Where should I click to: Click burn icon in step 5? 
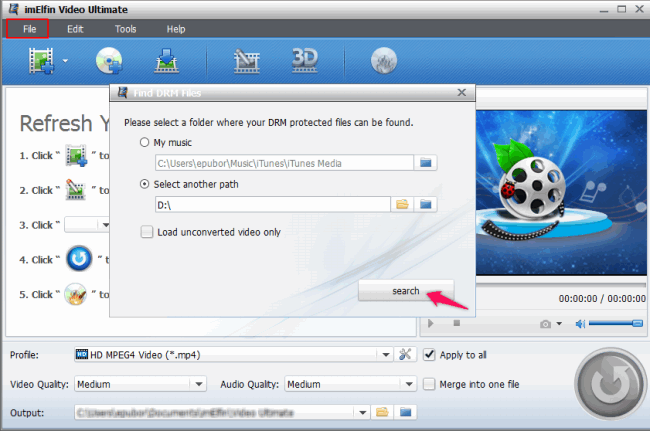pyautogui.click(x=75, y=294)
